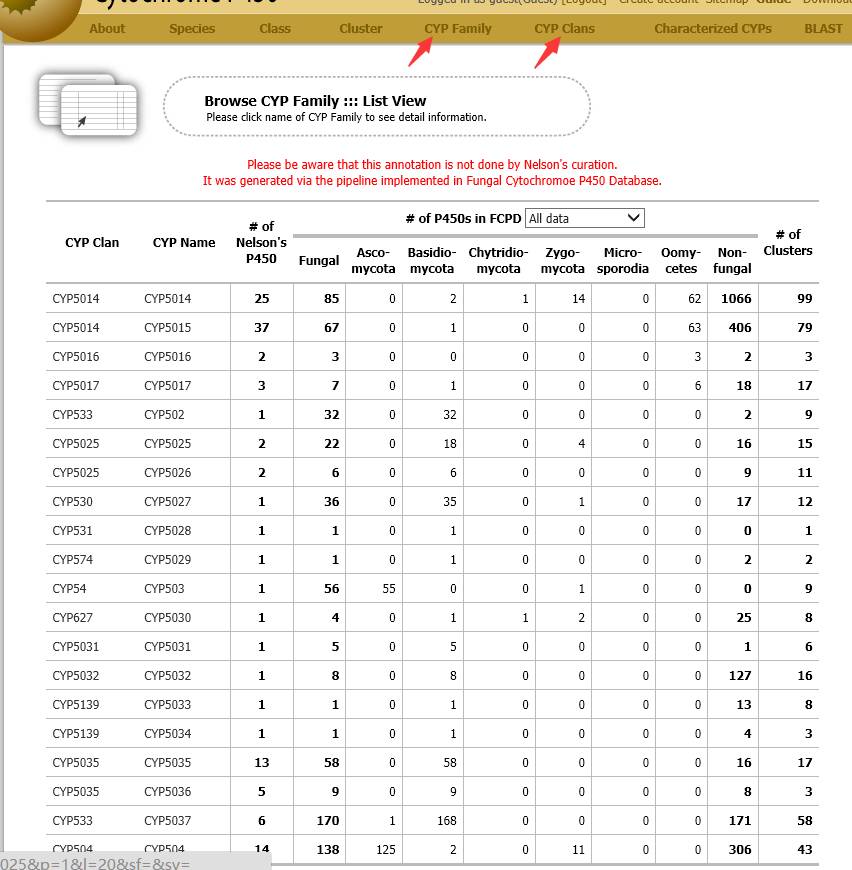
Task: Open the CYP5030 family link
Action: pos(168,618)
